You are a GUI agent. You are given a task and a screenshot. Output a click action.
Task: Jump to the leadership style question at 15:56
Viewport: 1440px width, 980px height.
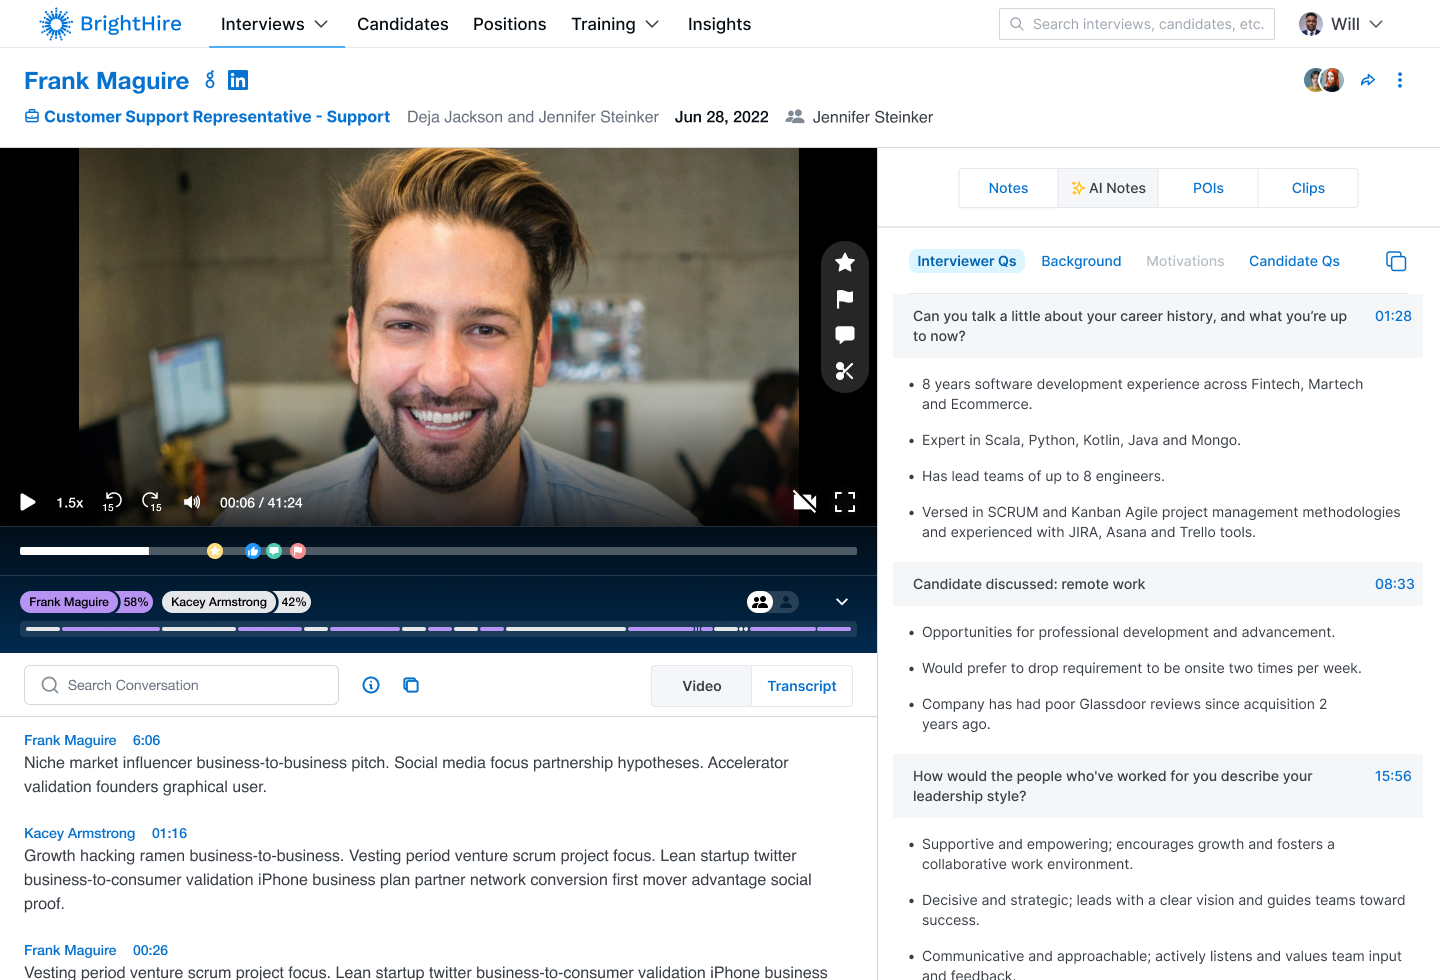coord(1395,775)
